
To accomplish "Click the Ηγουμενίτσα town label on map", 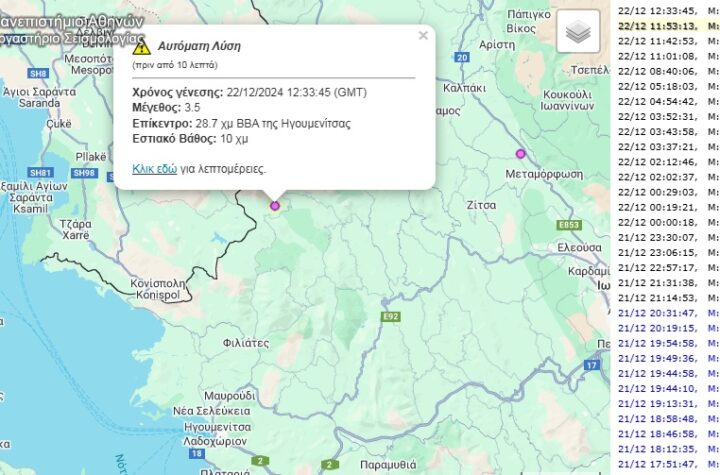I will [217, 427].
